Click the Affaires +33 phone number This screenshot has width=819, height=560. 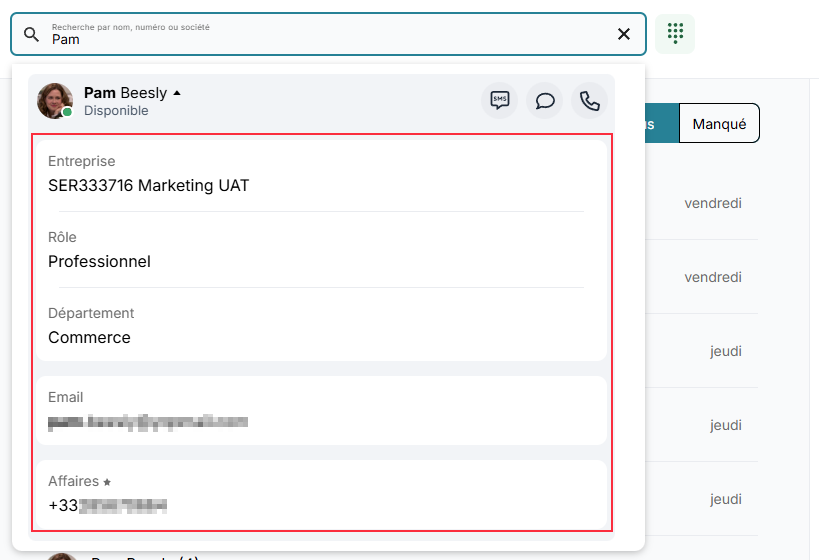[107, 505]
